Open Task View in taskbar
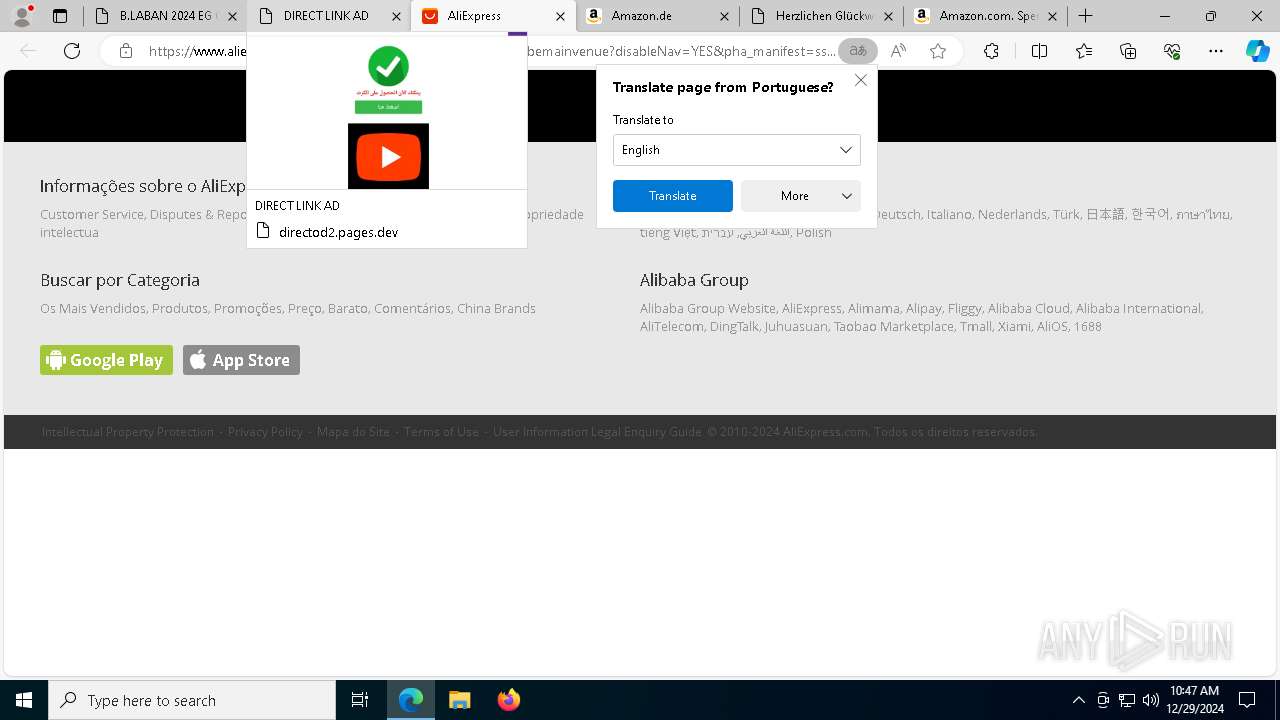This screenshot has width=1280, height=720. (360, 700)
